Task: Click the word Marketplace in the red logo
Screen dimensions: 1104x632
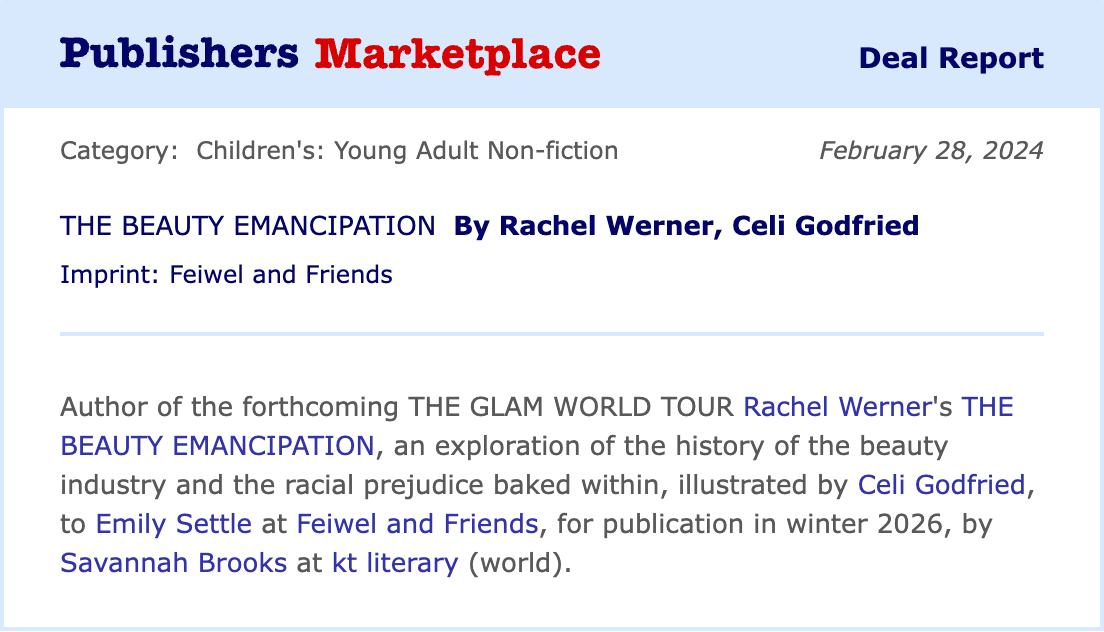Action: (x=458, y=54)
